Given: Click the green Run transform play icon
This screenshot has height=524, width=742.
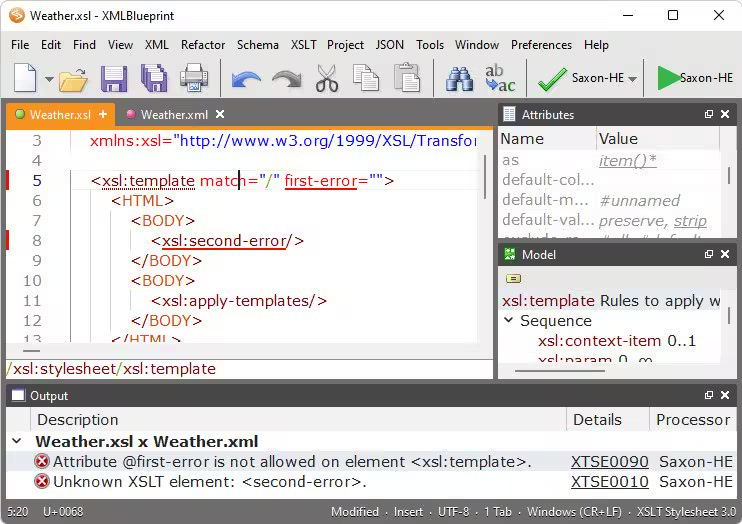Looking at the screenshot, I should (x=668, y=78).
